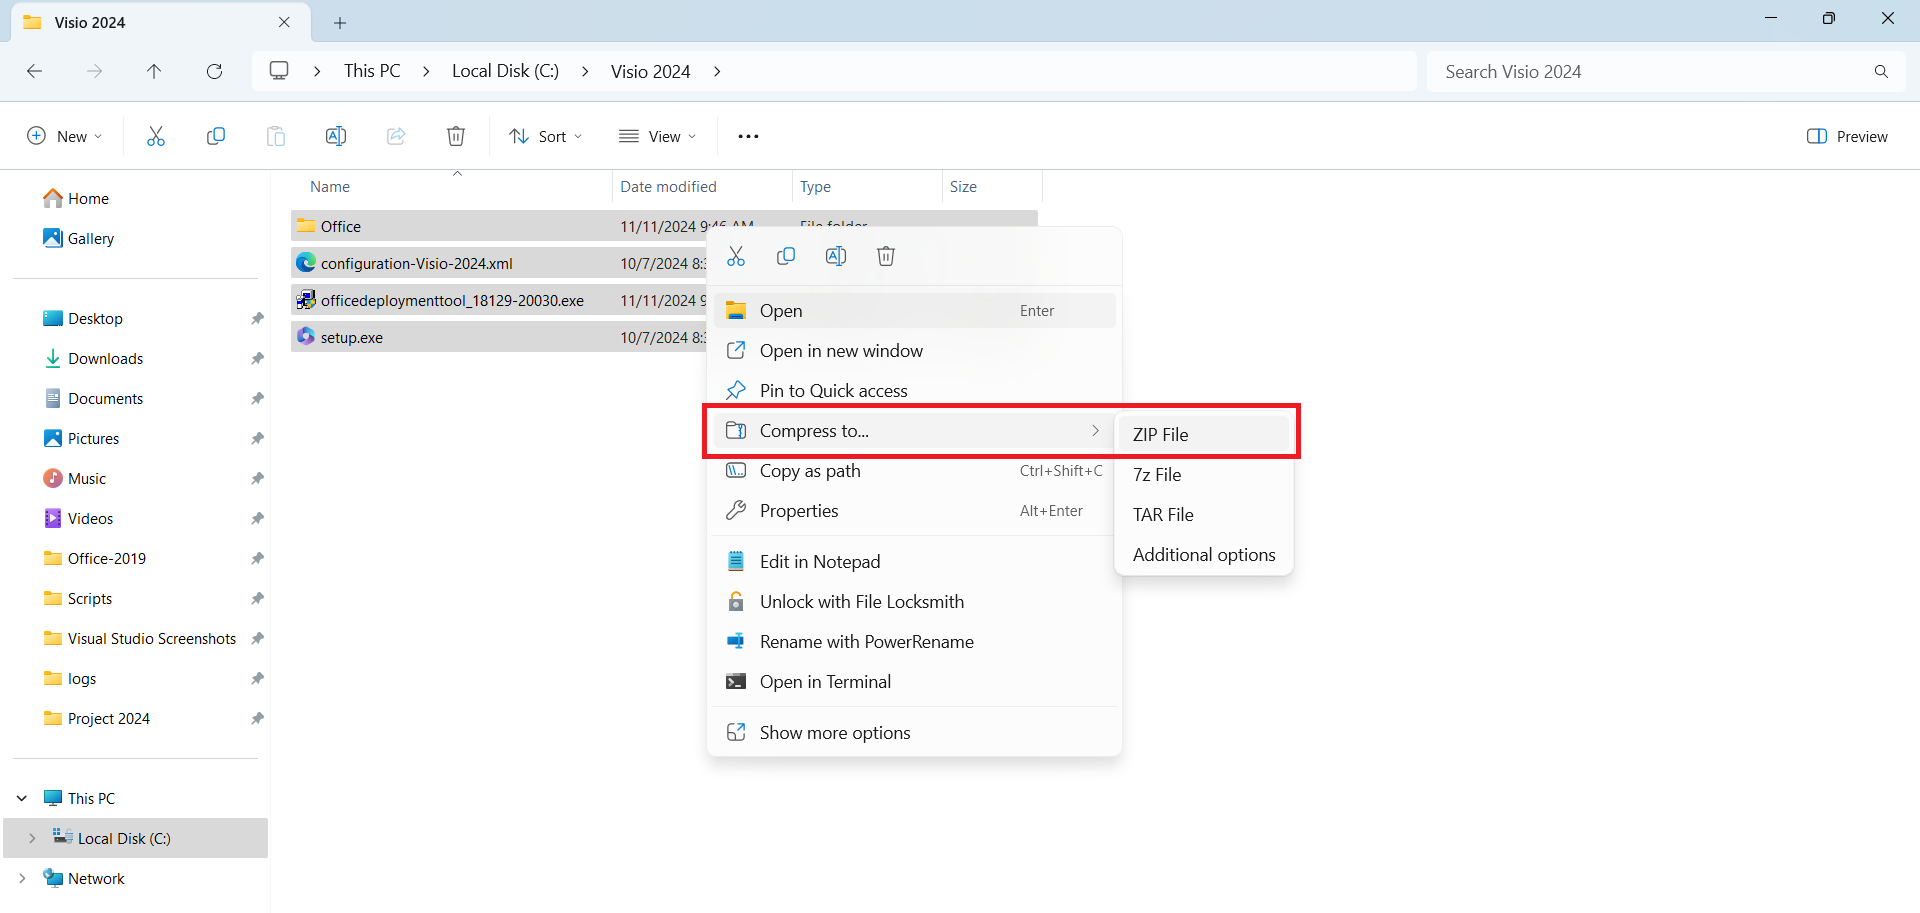Click the Cut icon in the toolbar
Image resolution: width=1920 pixels, height=913 pixels.
tap(156, 136)
